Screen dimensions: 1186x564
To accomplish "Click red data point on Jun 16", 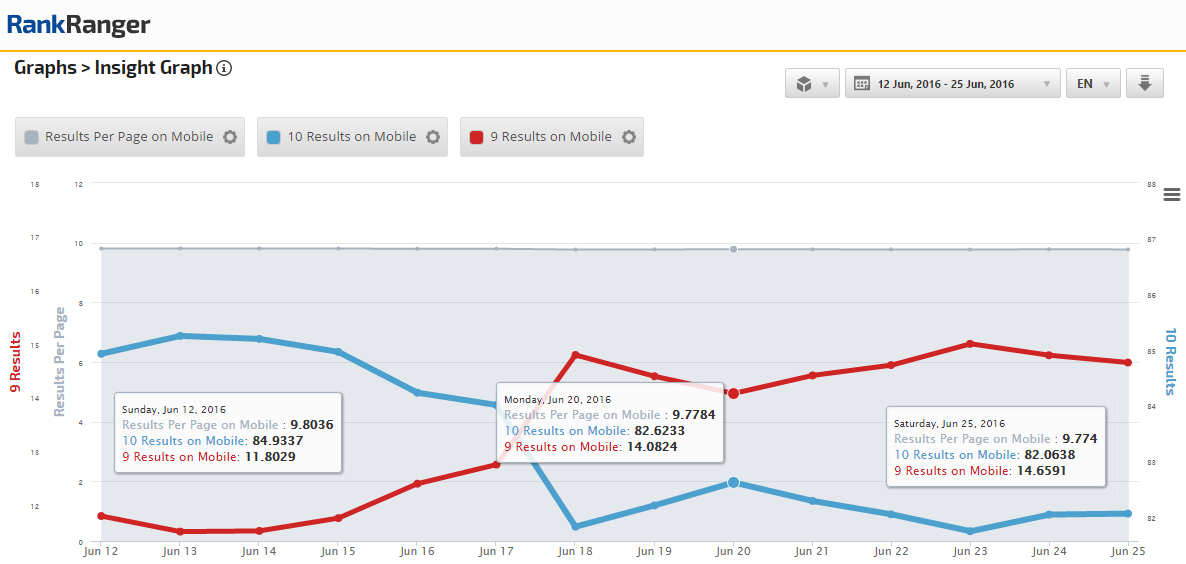I will tap(418, 483).
